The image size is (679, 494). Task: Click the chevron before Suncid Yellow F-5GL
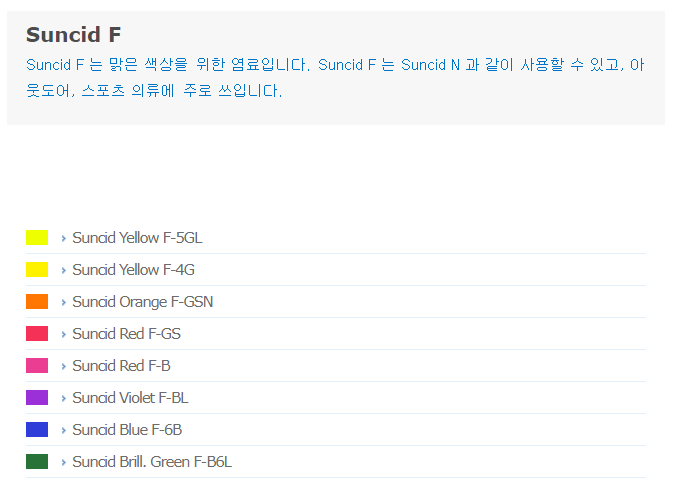pyautogui.click(x=64, y=239)
